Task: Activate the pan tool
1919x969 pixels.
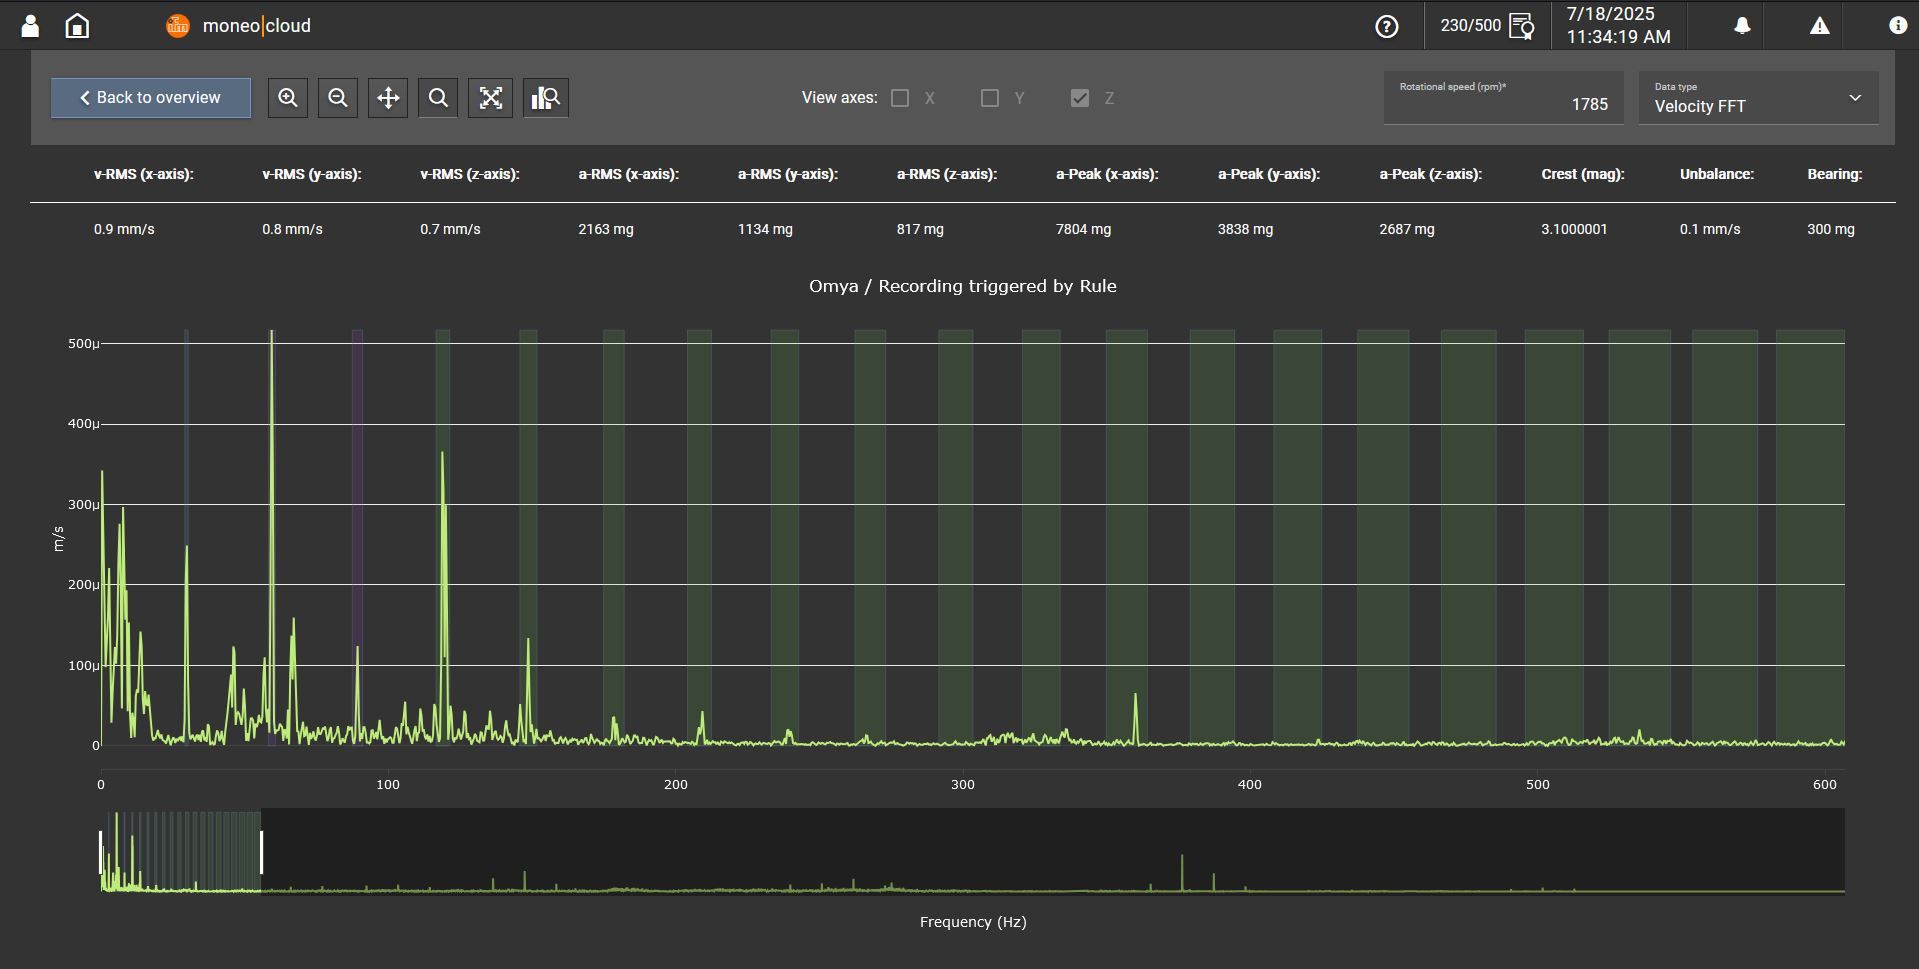Action: (x=388, y=97)
